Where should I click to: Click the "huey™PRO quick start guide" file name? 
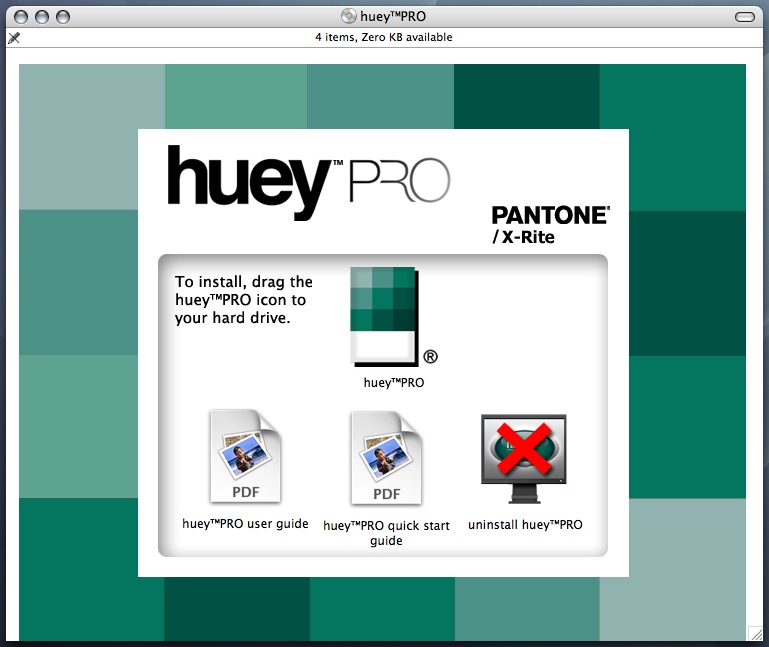(x=386, y=532)
